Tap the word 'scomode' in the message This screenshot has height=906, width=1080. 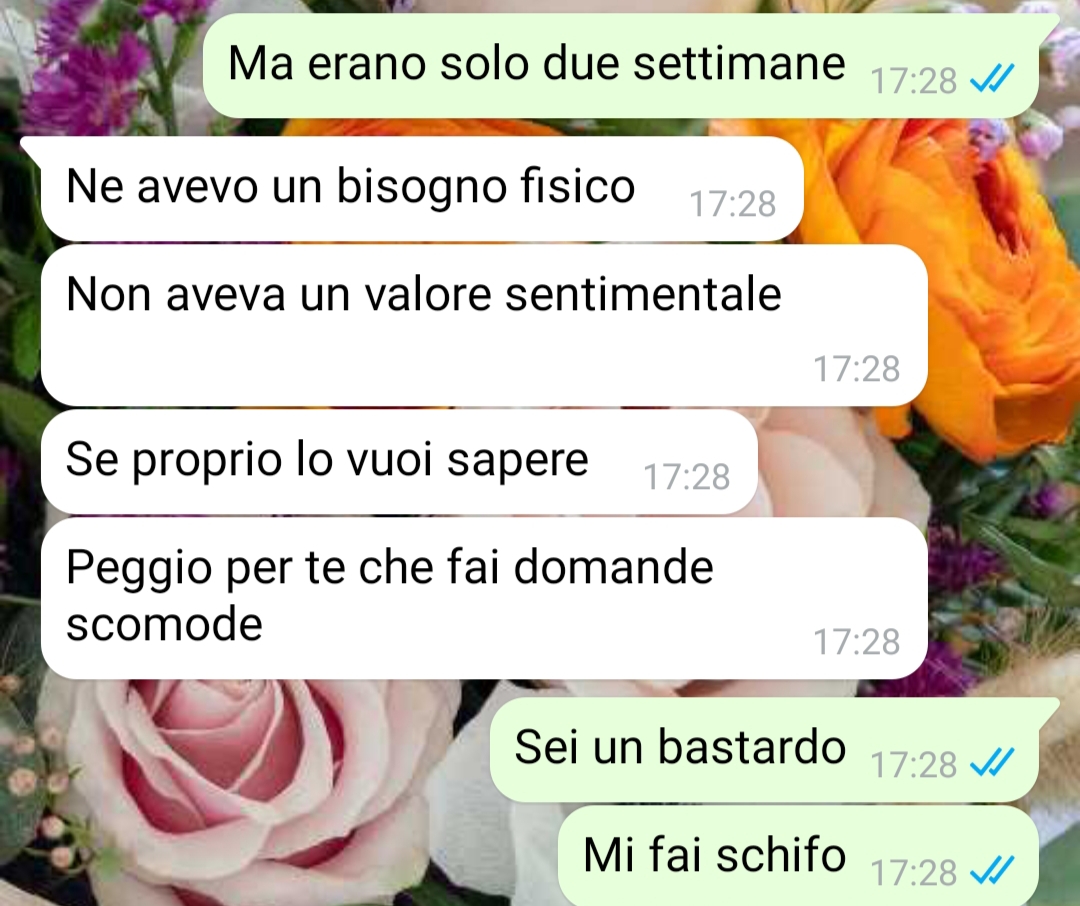[164, 624]
